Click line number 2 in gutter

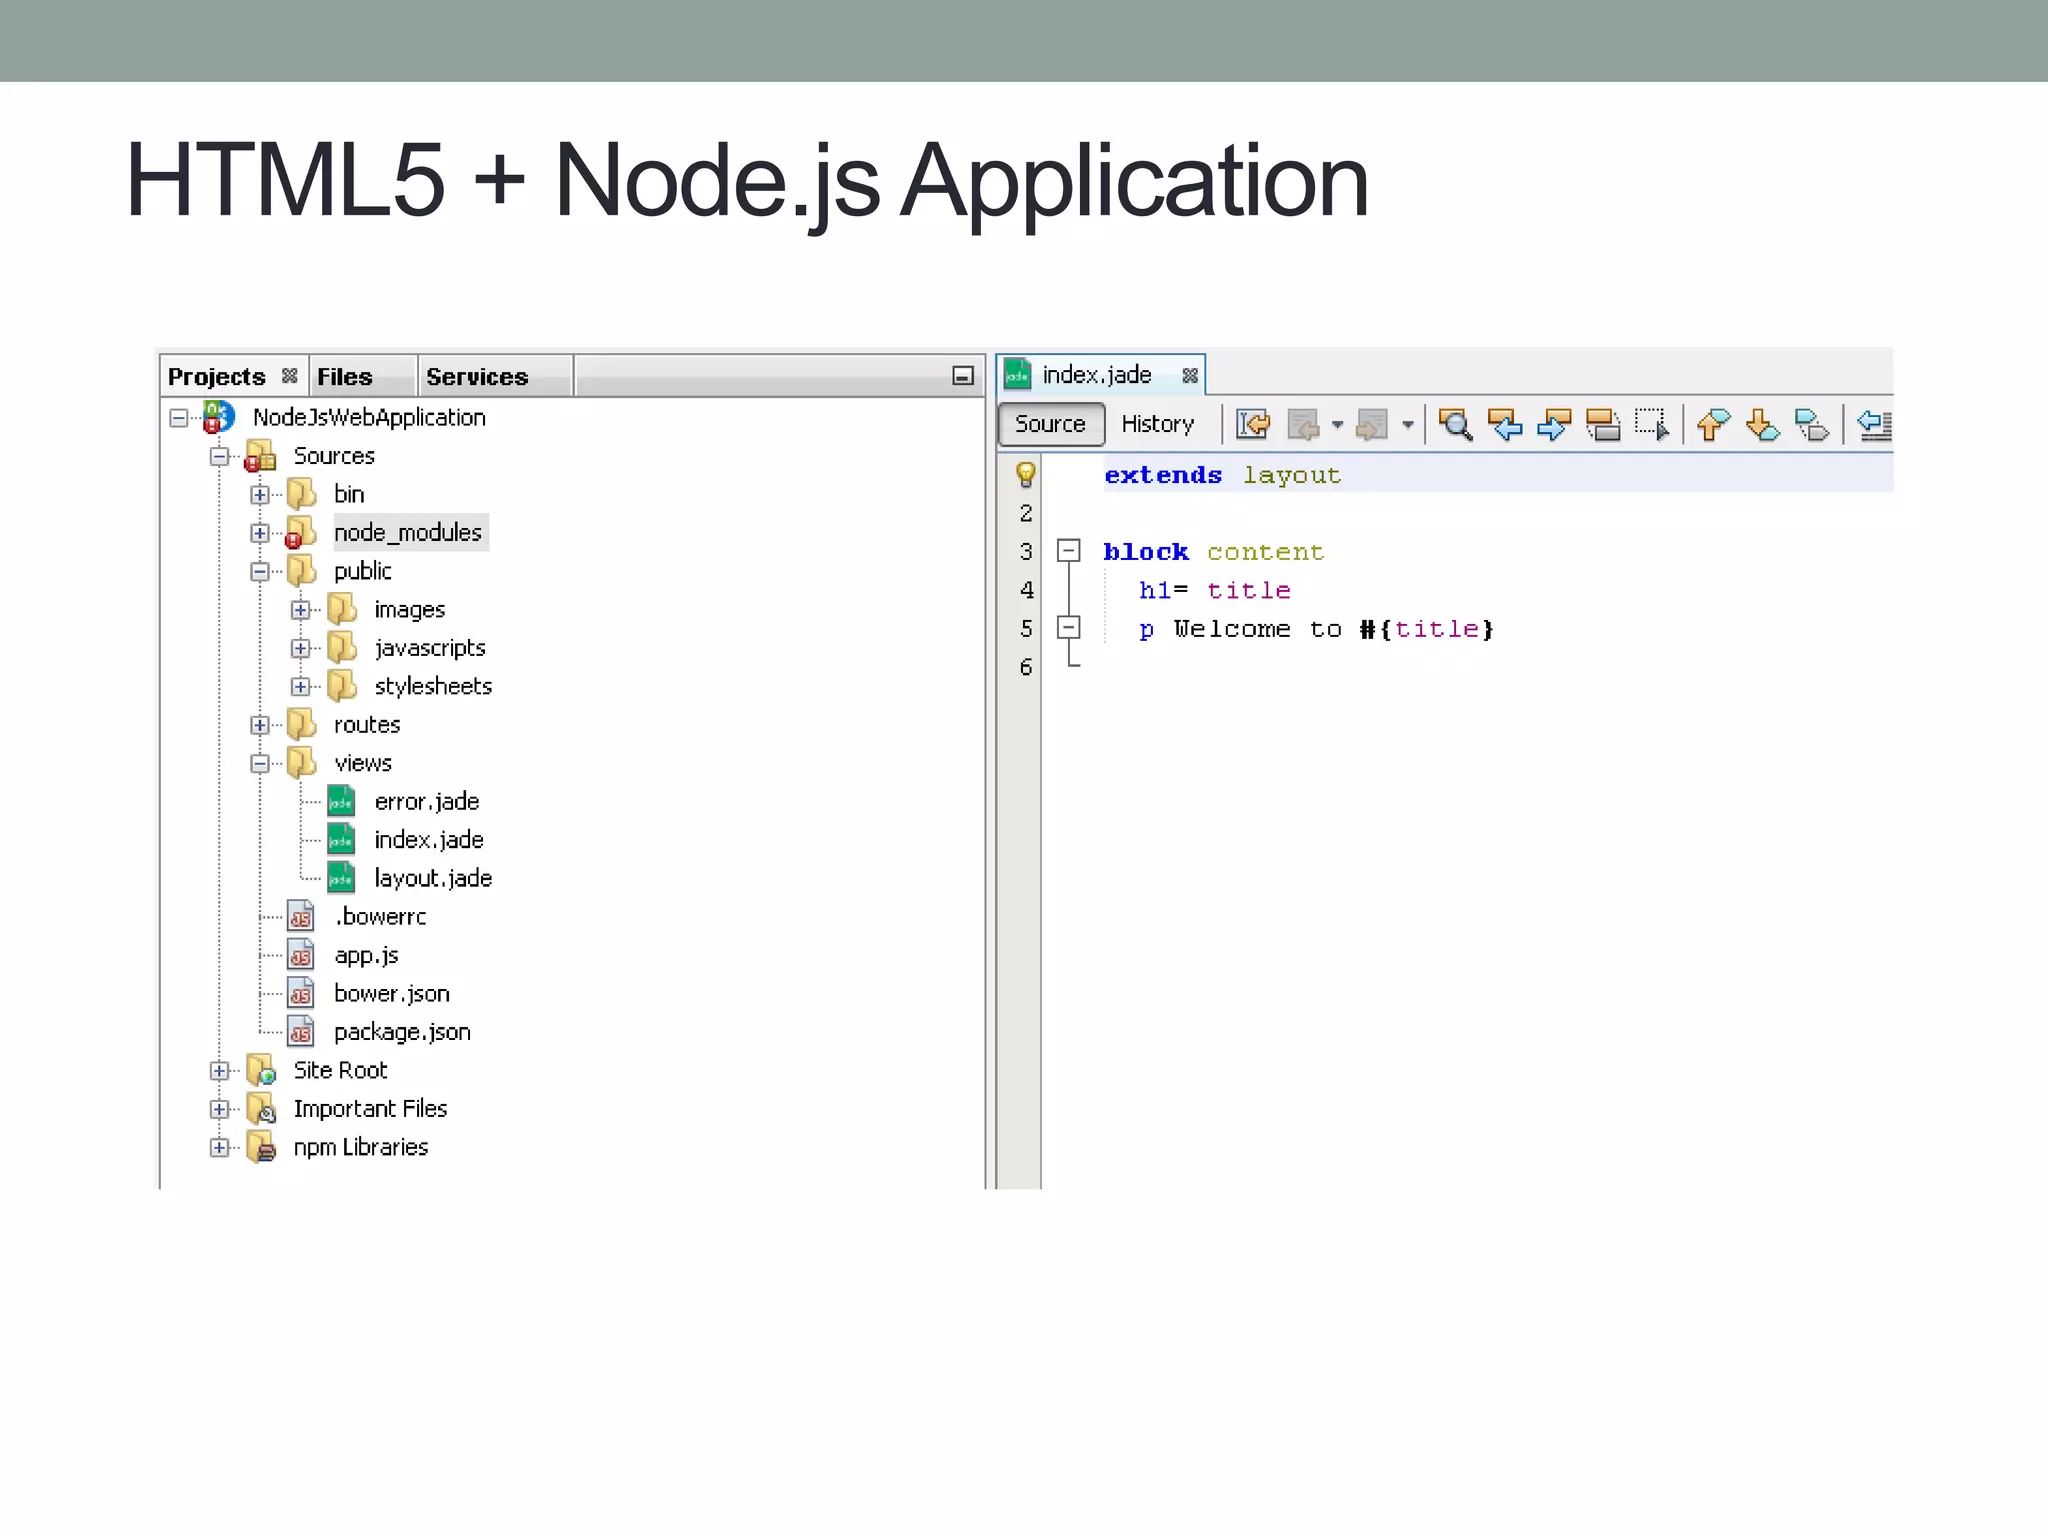click(1025, 513)
